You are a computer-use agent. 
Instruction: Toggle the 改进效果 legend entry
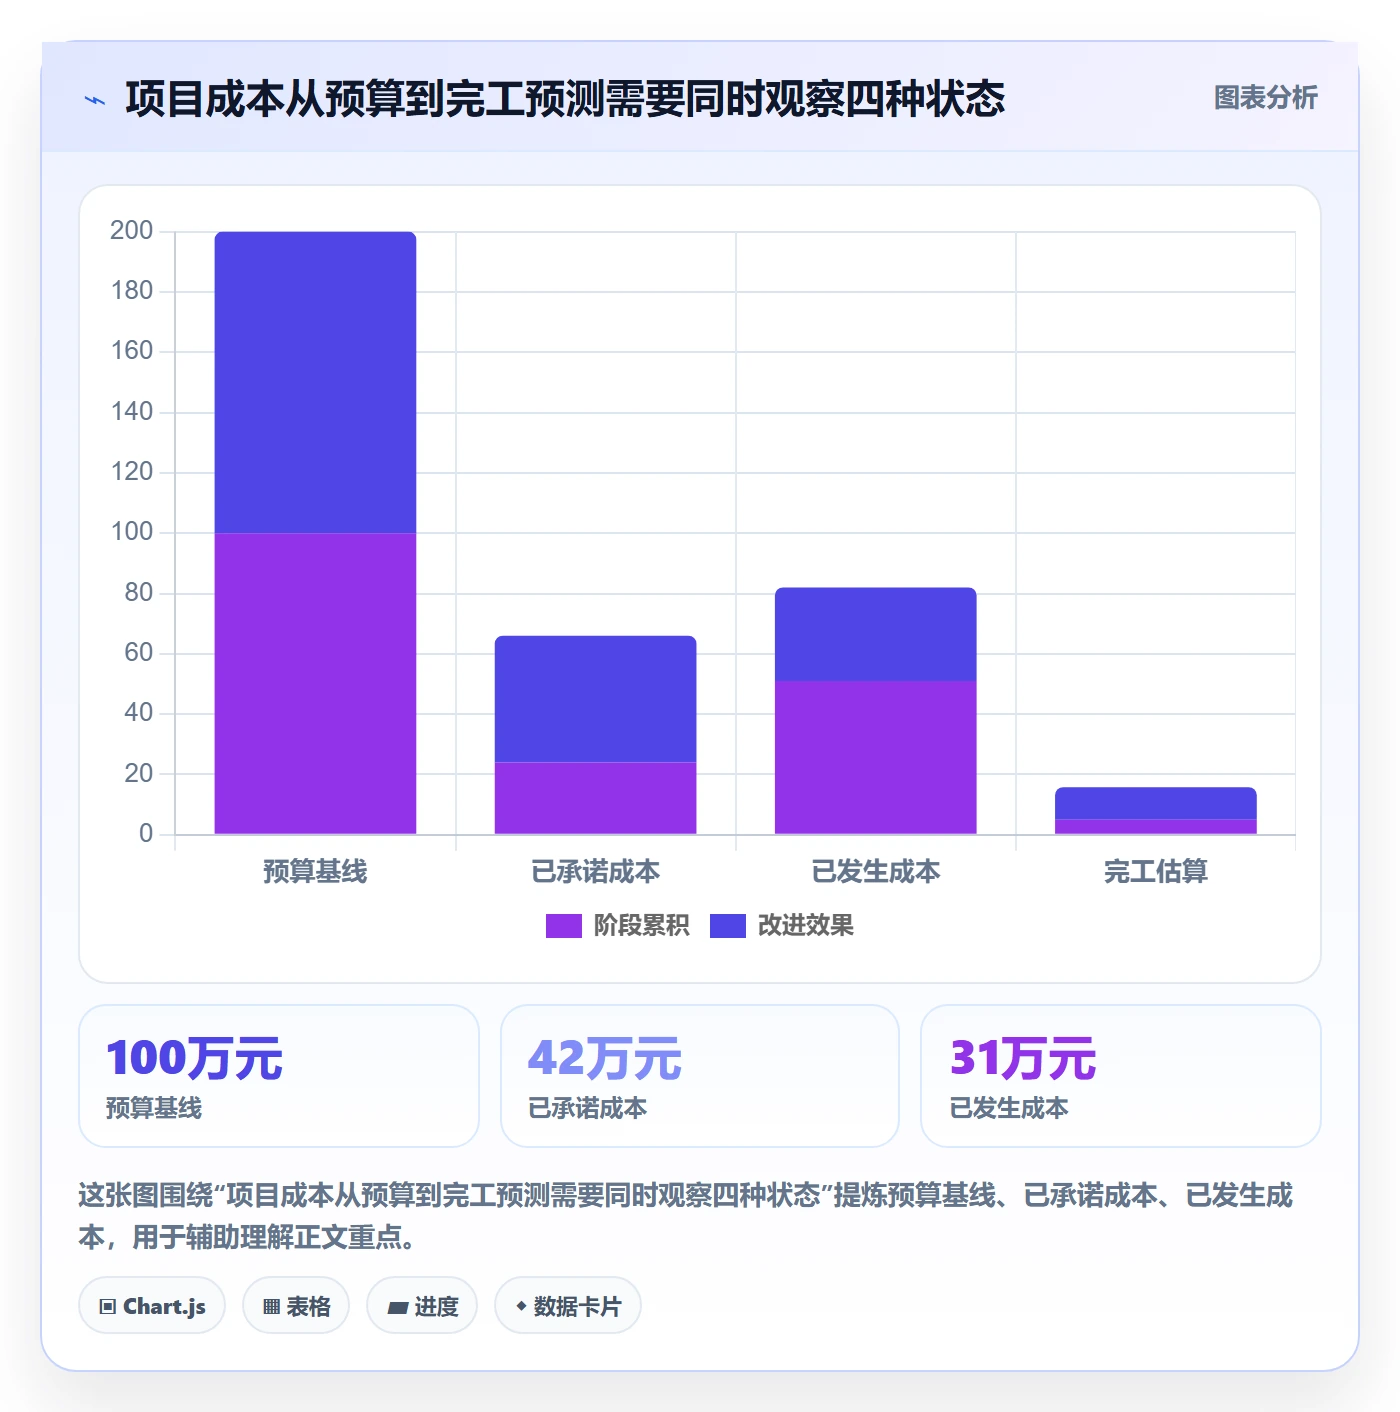782,926
